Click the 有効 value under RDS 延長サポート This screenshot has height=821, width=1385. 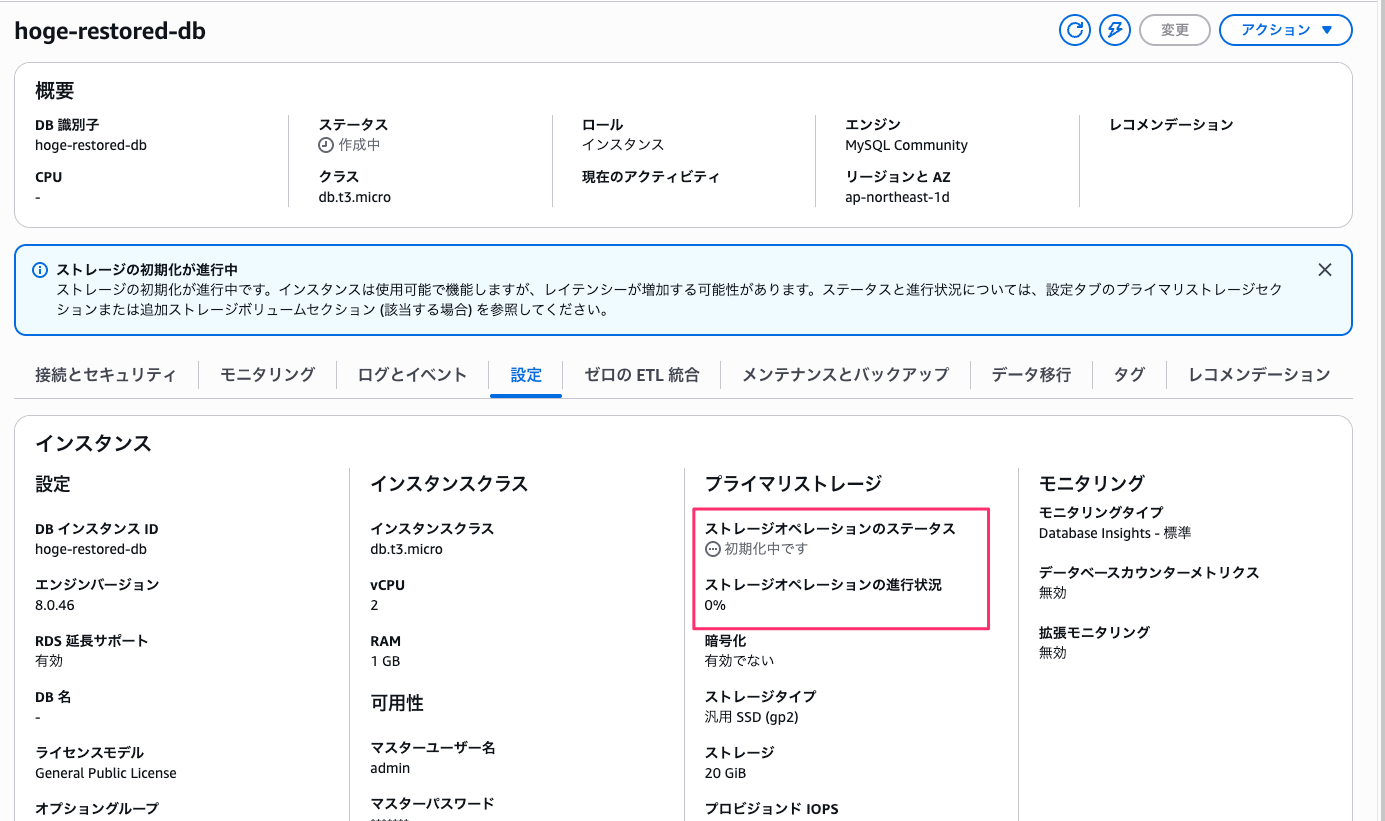49,661
